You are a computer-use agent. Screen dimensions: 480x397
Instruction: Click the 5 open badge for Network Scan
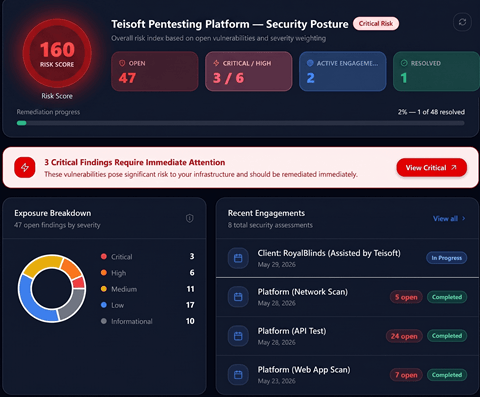pyautogui.click(x=406, y=297)
